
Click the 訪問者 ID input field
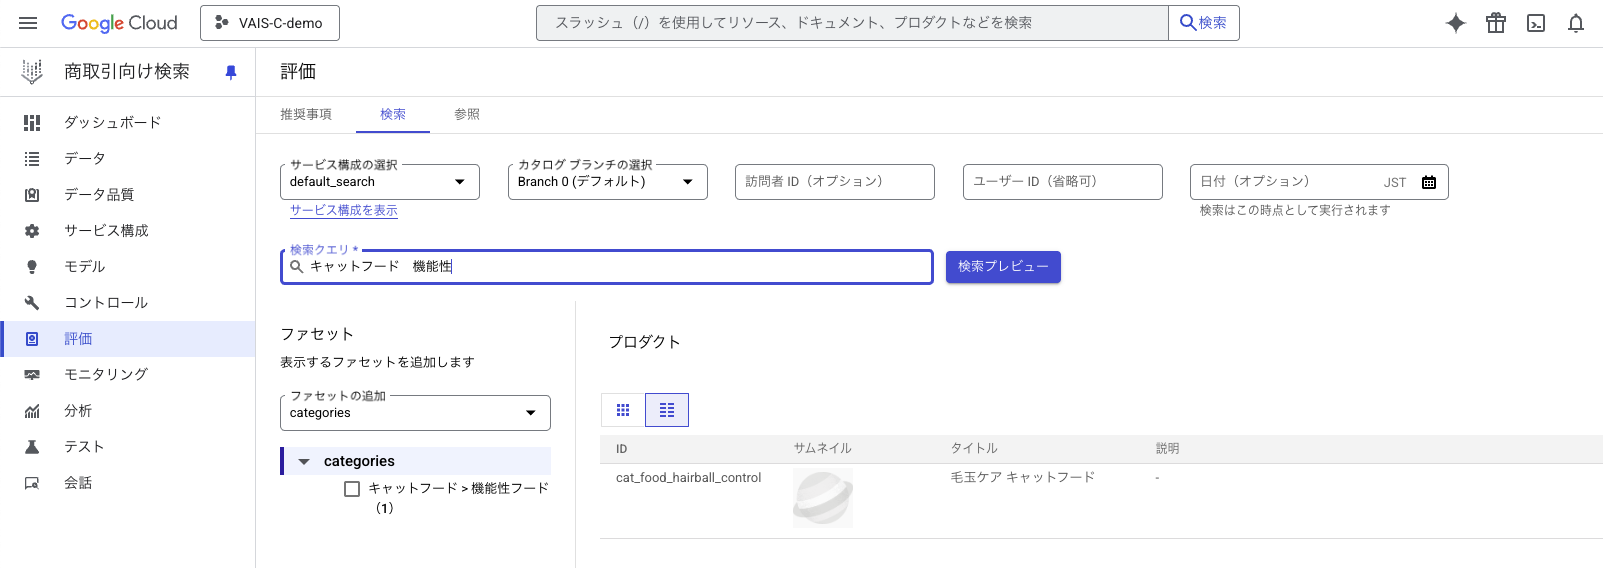click(835, 182)
